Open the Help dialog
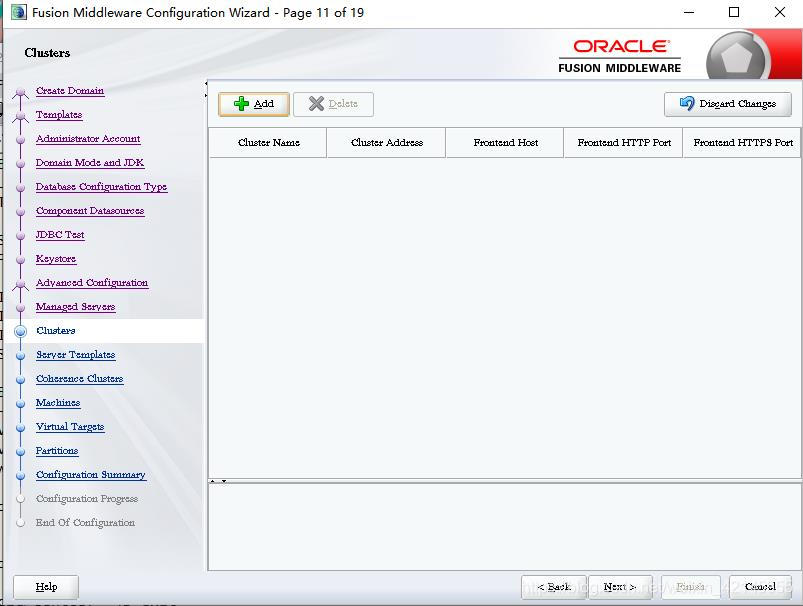Image resolution: width=803 pixels, height=606 pixels. tap(46, 587)
